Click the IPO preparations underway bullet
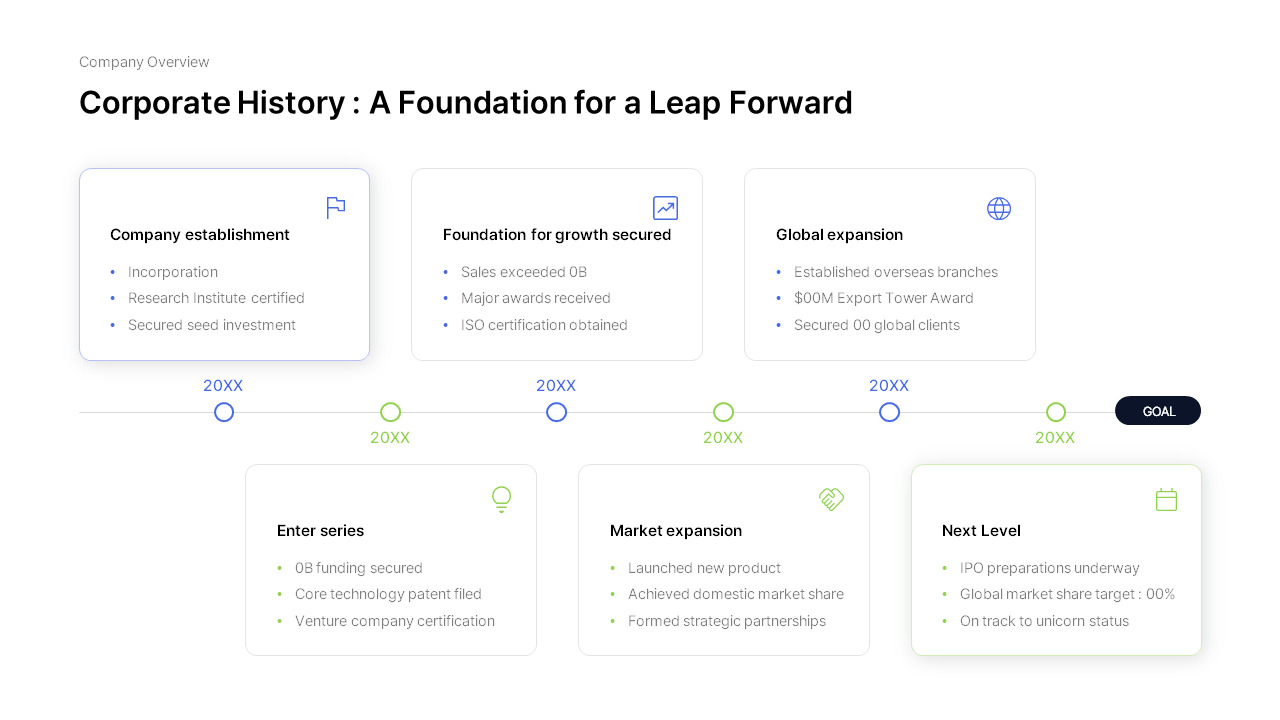This screenshot has width=1280, height=720. point(1050,568)
